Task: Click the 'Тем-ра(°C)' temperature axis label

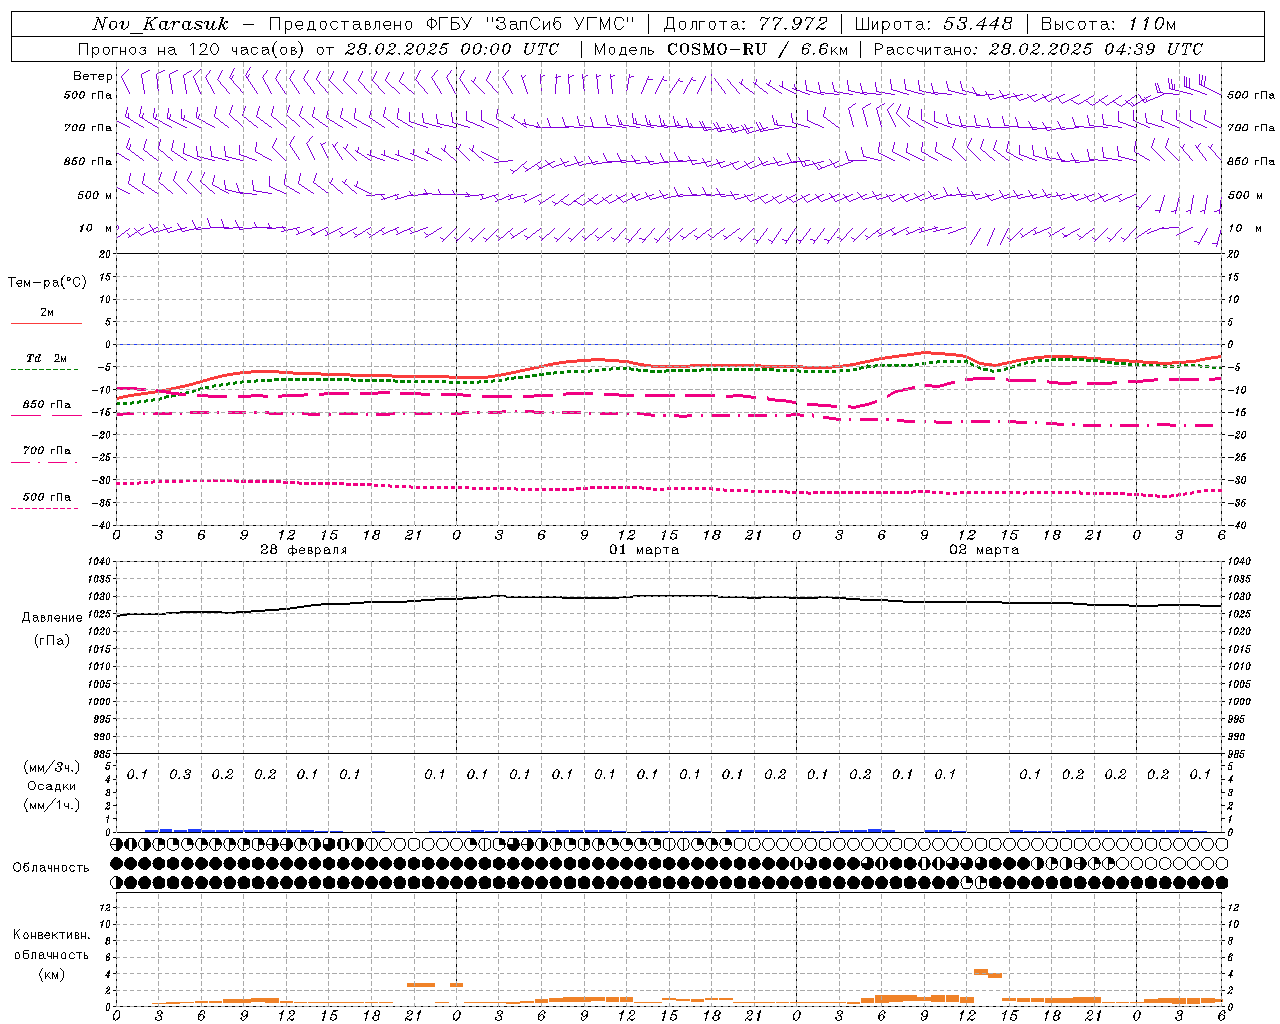Action: tap(47, 283)
